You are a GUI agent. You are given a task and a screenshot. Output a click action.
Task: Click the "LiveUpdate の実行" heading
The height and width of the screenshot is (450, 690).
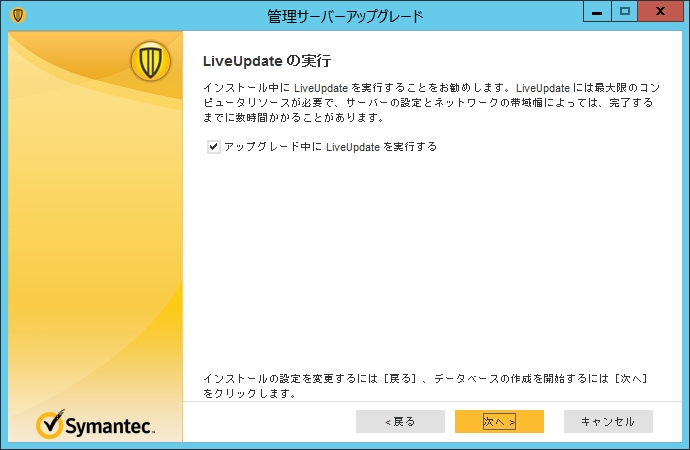click(267, 61)
